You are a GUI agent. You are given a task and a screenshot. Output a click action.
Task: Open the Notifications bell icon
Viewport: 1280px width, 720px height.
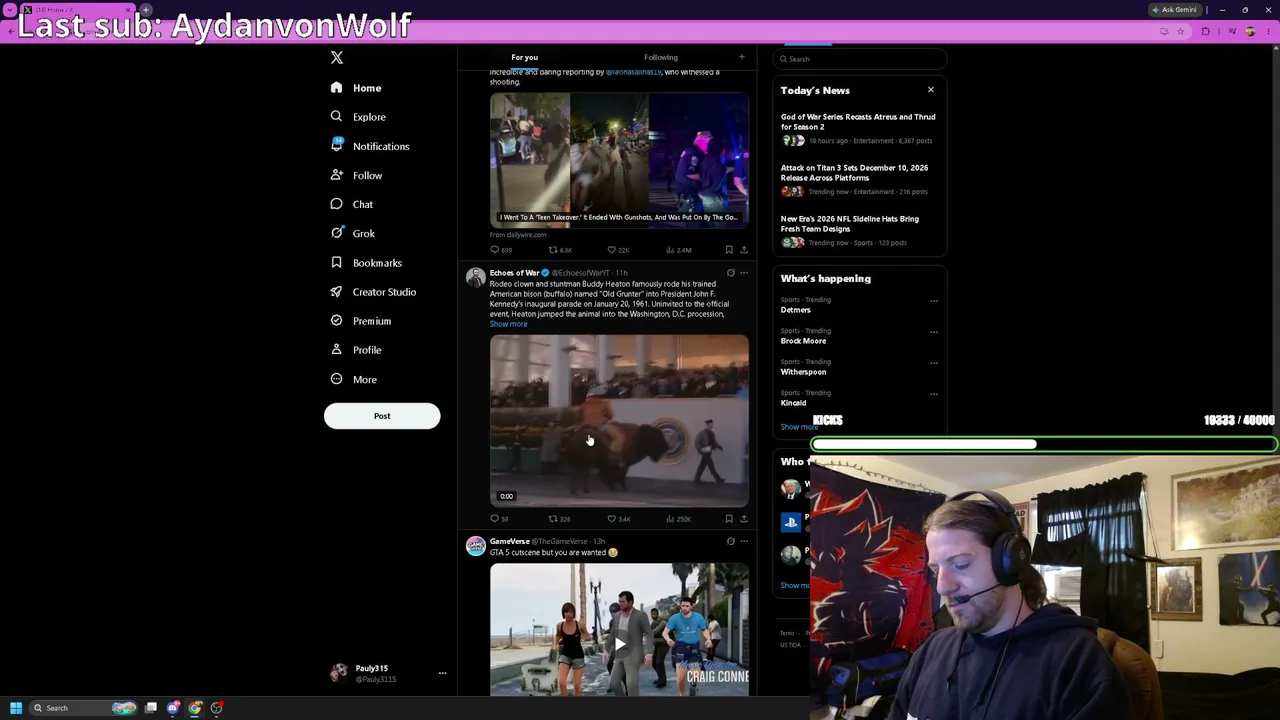337,146
